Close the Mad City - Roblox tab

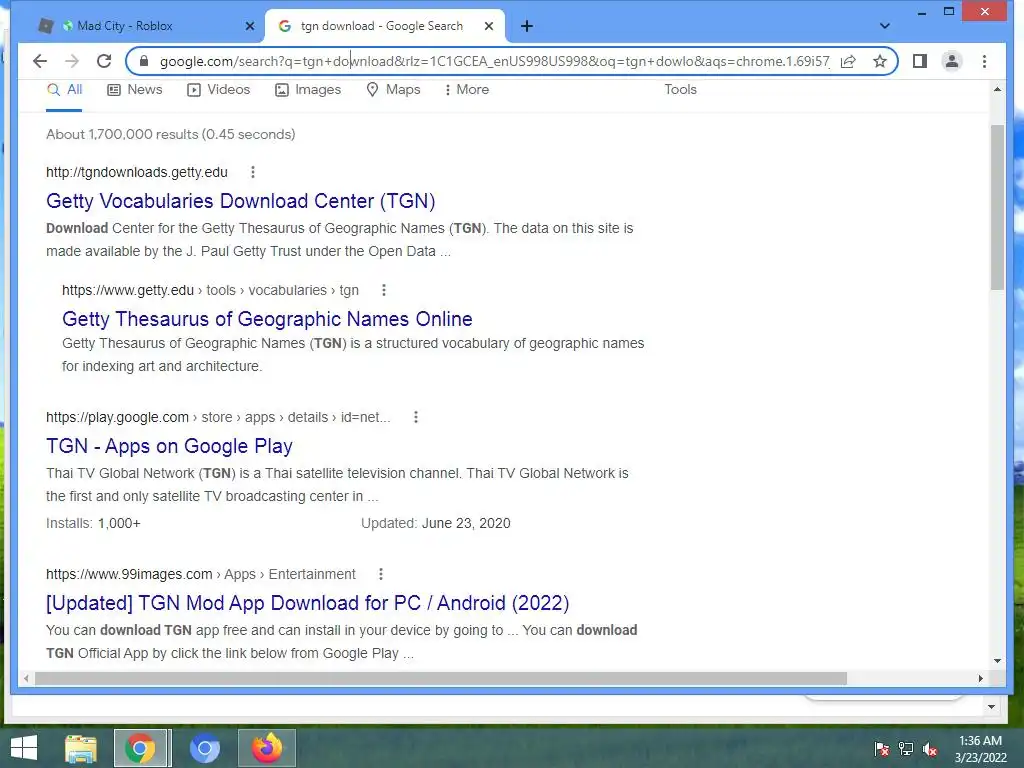(249, 26)
